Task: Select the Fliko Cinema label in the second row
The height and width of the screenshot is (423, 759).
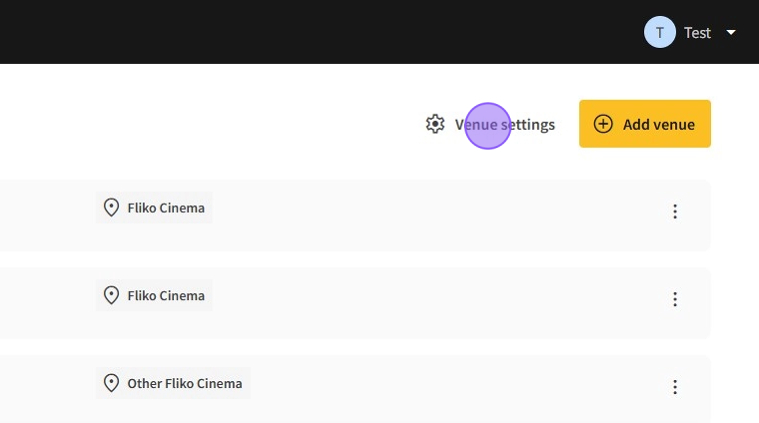Action: click(166, 295)
